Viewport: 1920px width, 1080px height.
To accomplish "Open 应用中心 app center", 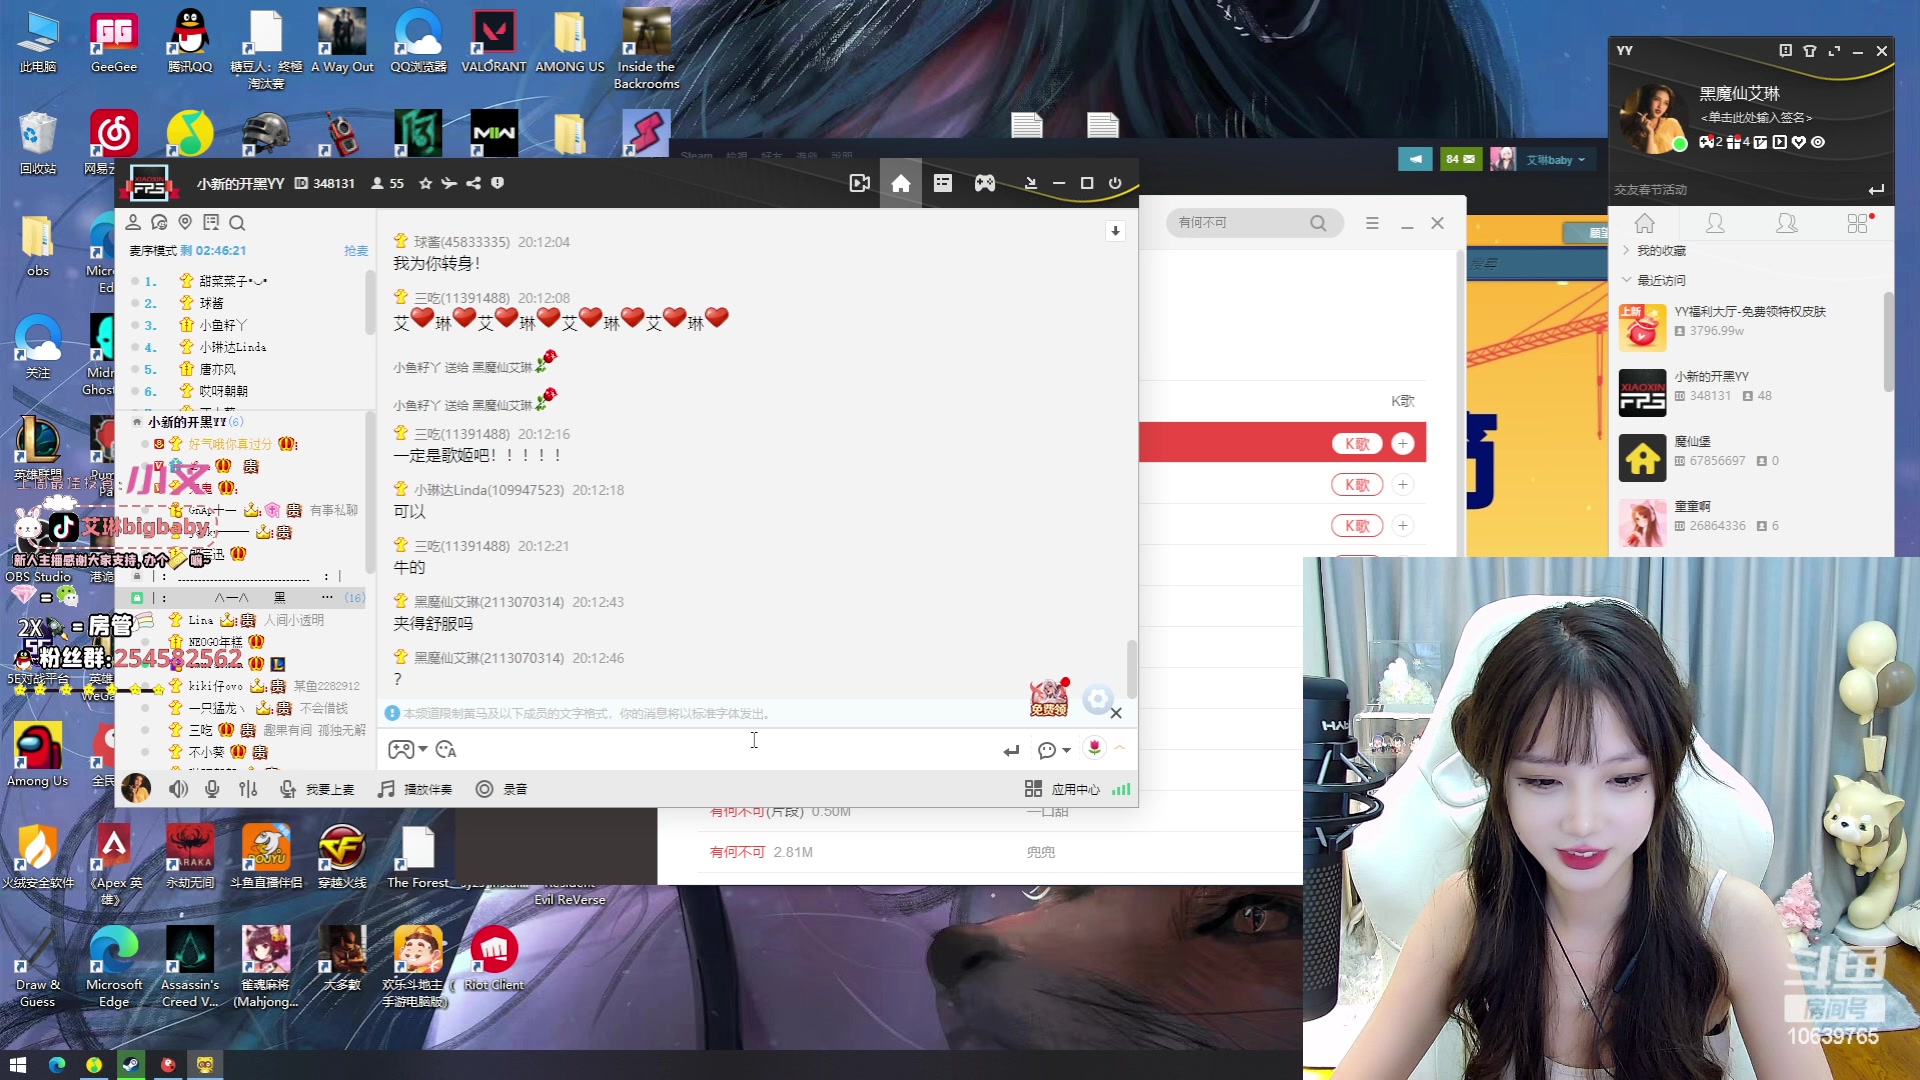I will click(x=1062, y=789).
